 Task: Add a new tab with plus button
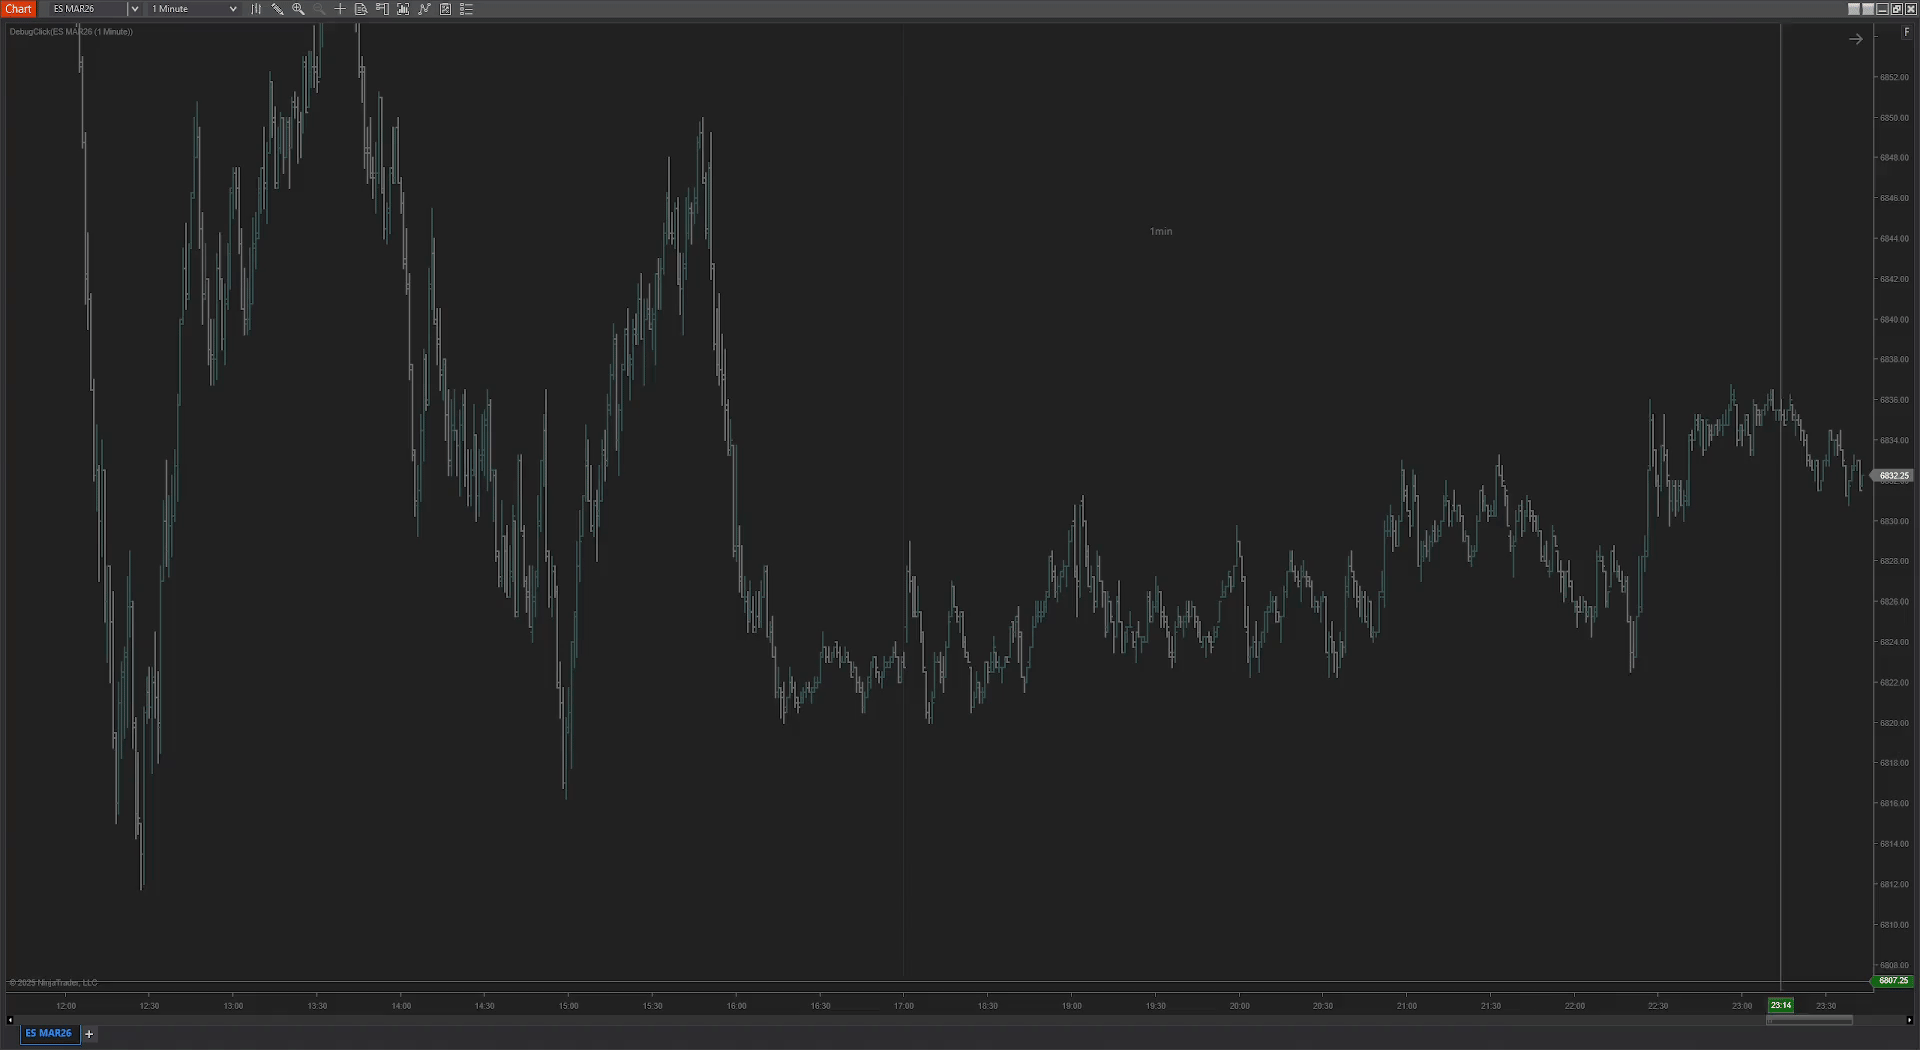click(89, 1034)
